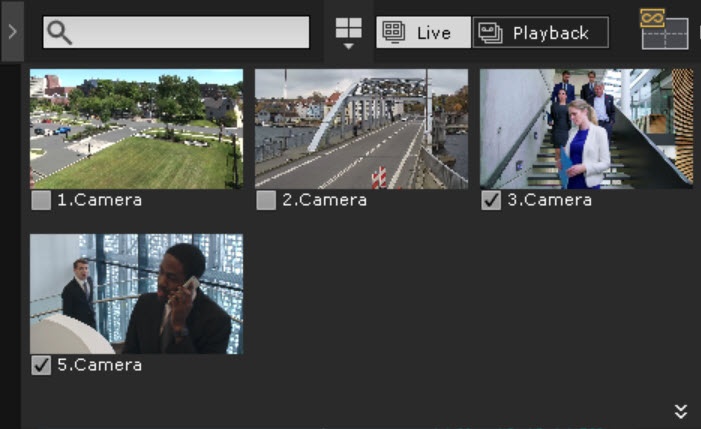701x429 pixels.
Task: Enable the 1.Camera checkbox
Action: point(41,200)
